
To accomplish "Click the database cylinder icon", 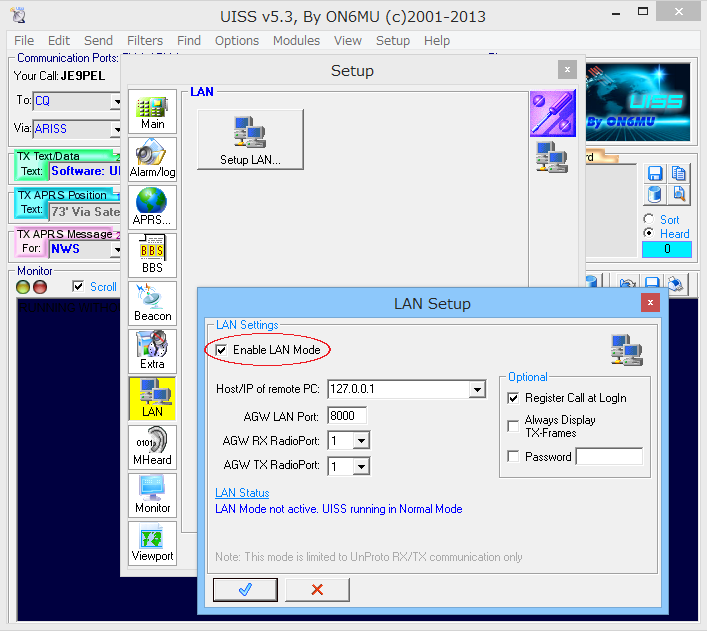I will [x=655, y=194].
